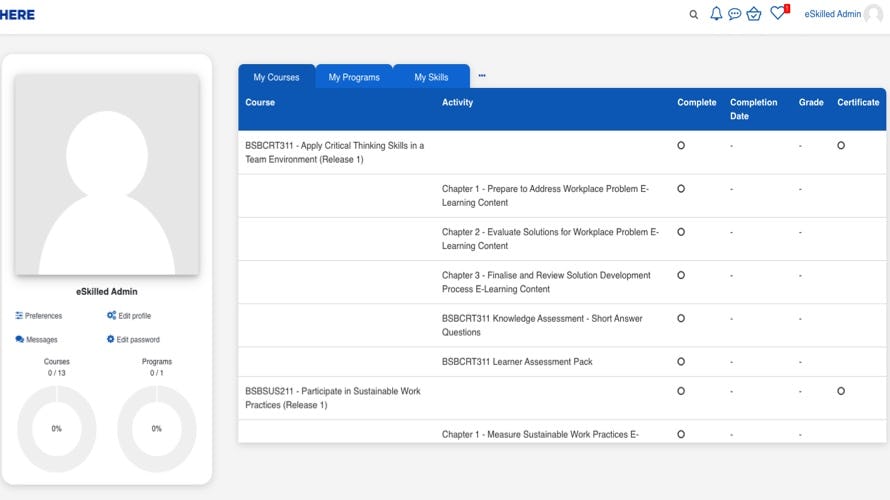
Task: Click the Courses progress donut chart
Action: tap(57, 428)
